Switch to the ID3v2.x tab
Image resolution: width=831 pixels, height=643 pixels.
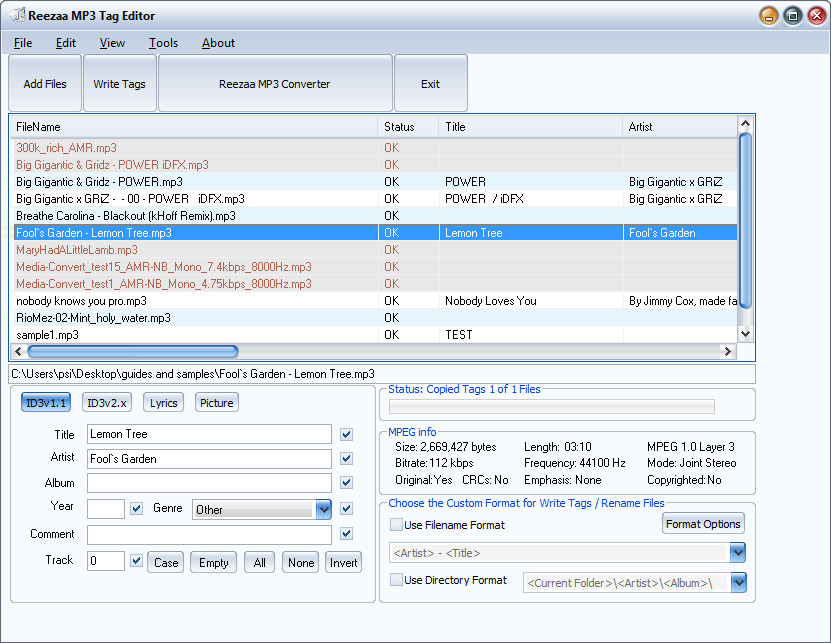coord(107,403)
